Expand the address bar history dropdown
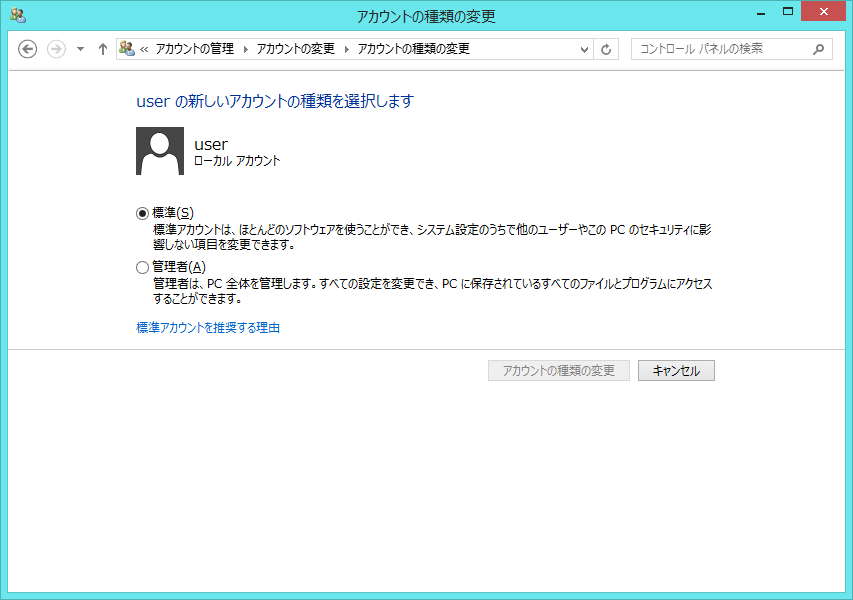The width and height of the screenshot is (853, 600). [x=585, y=49]
